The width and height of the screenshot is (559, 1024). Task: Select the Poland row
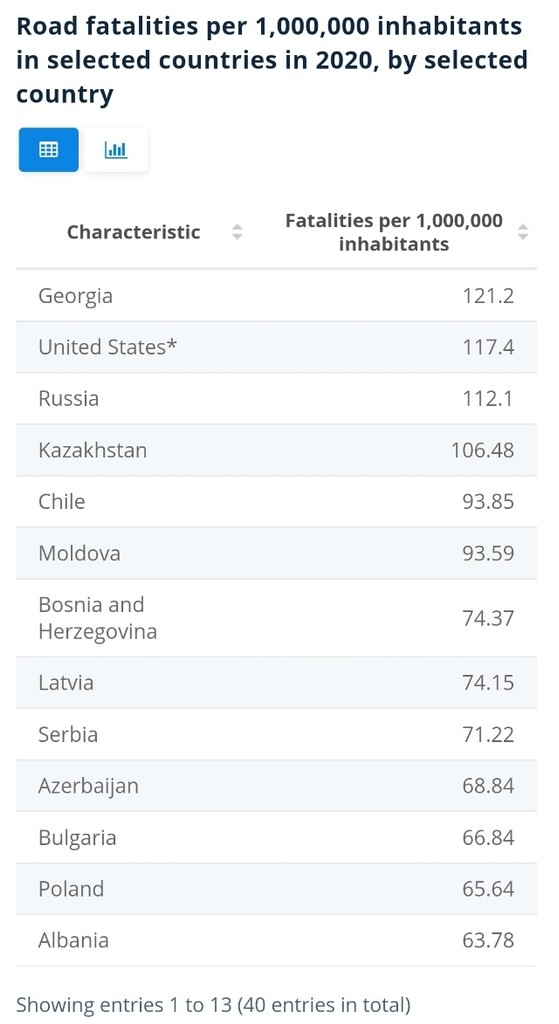(276, 889)
